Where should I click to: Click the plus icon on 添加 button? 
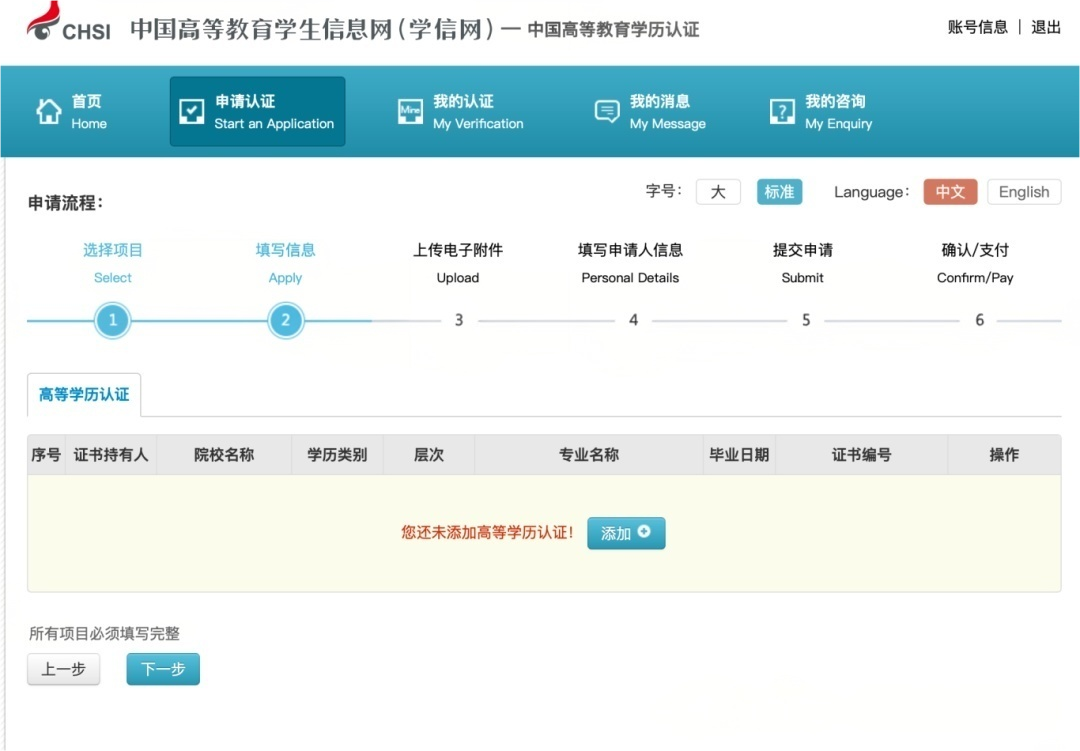[x=644, y=532]
